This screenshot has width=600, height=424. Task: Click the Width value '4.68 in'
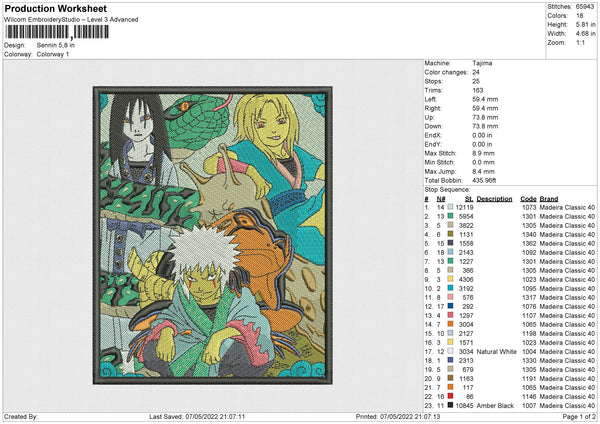point(586,34)
